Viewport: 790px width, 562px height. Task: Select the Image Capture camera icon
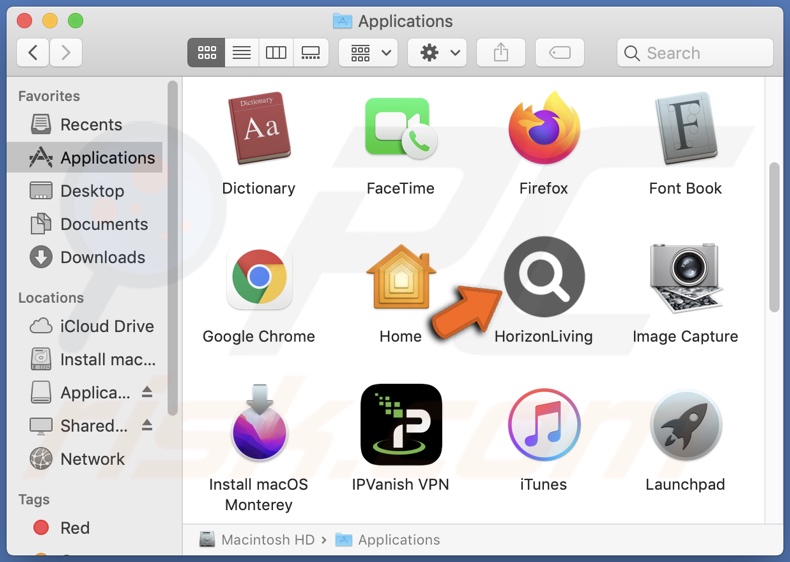(685, 277)
